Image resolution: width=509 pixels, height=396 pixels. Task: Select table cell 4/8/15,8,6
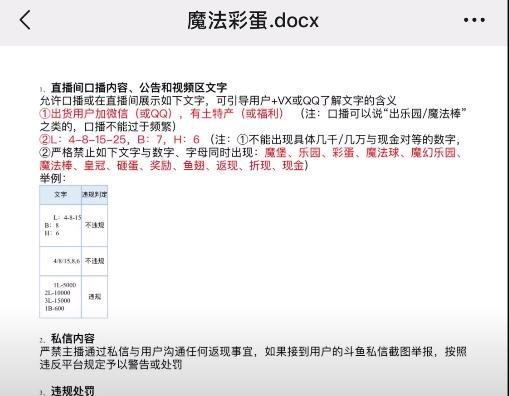[60, 261]
